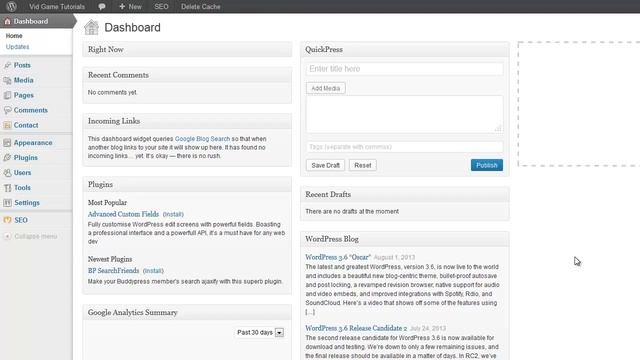
Task: Open Comments menu label in sidebar
Action: coord(31,110)
